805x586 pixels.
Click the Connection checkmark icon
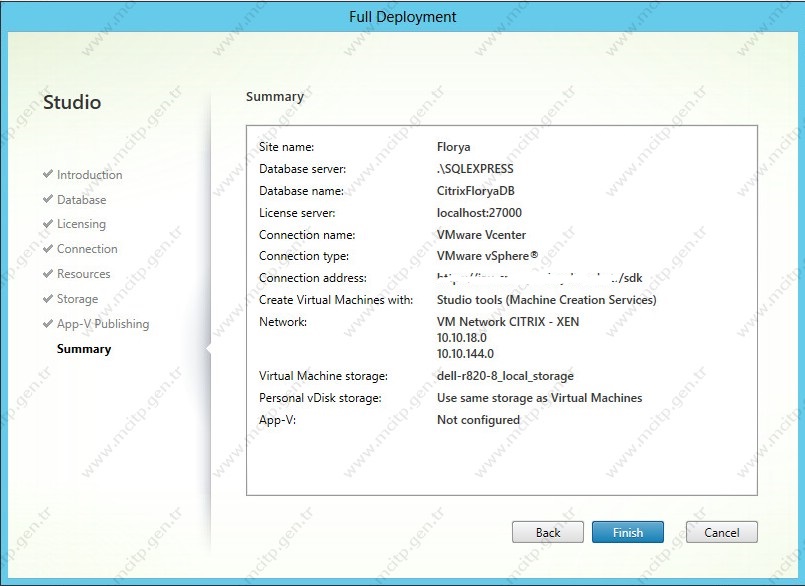click(x=48, y=249)
